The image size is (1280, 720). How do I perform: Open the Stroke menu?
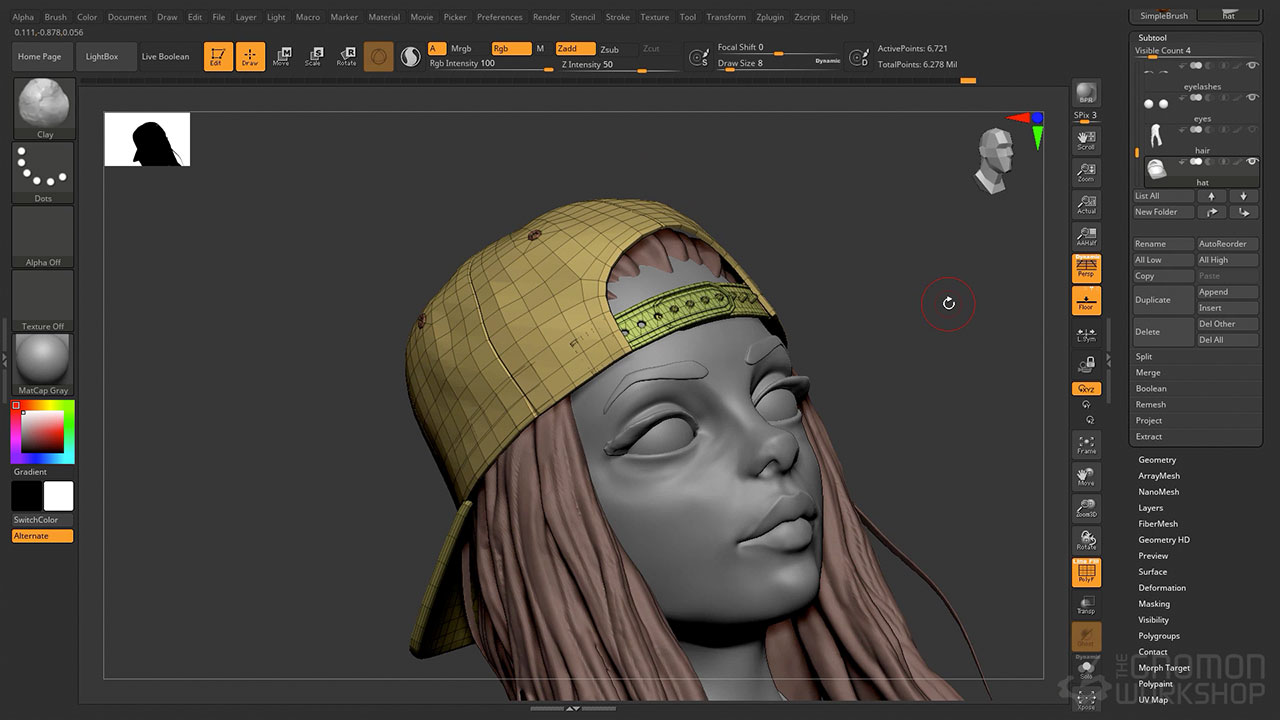click(x=618, y=17)
